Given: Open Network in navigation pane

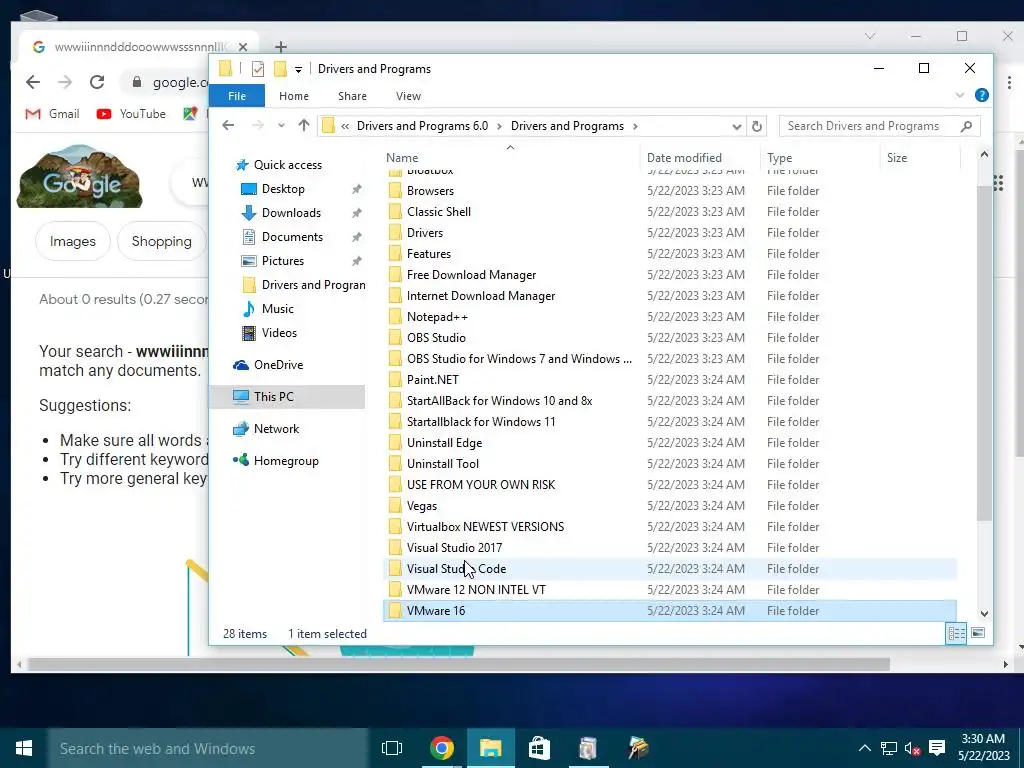Looking at the screenshot, I should [276, 428].
